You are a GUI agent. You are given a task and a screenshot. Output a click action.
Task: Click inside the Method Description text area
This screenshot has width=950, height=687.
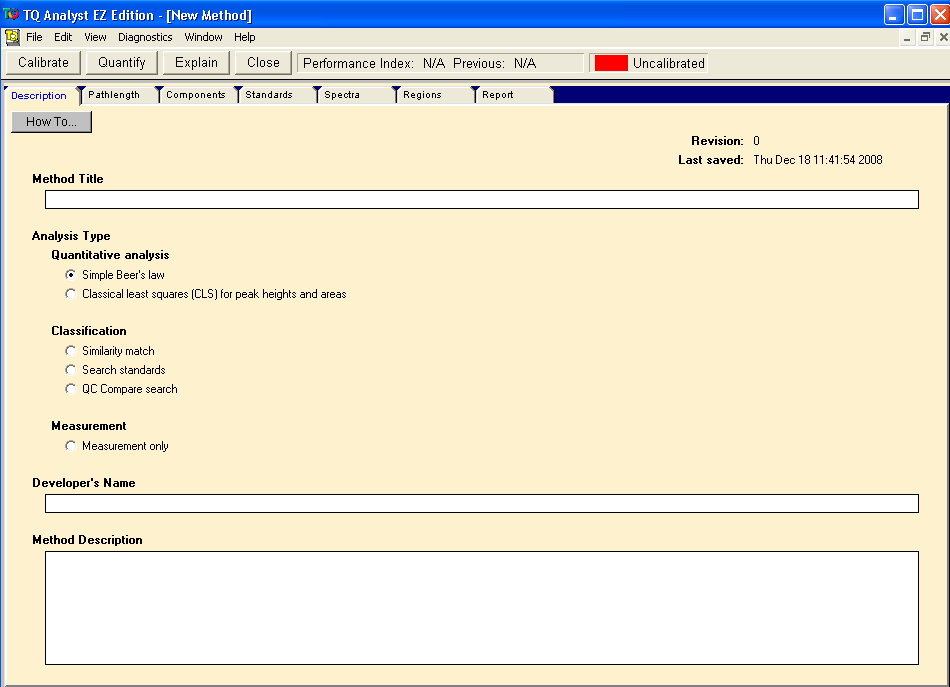(482, 608)
